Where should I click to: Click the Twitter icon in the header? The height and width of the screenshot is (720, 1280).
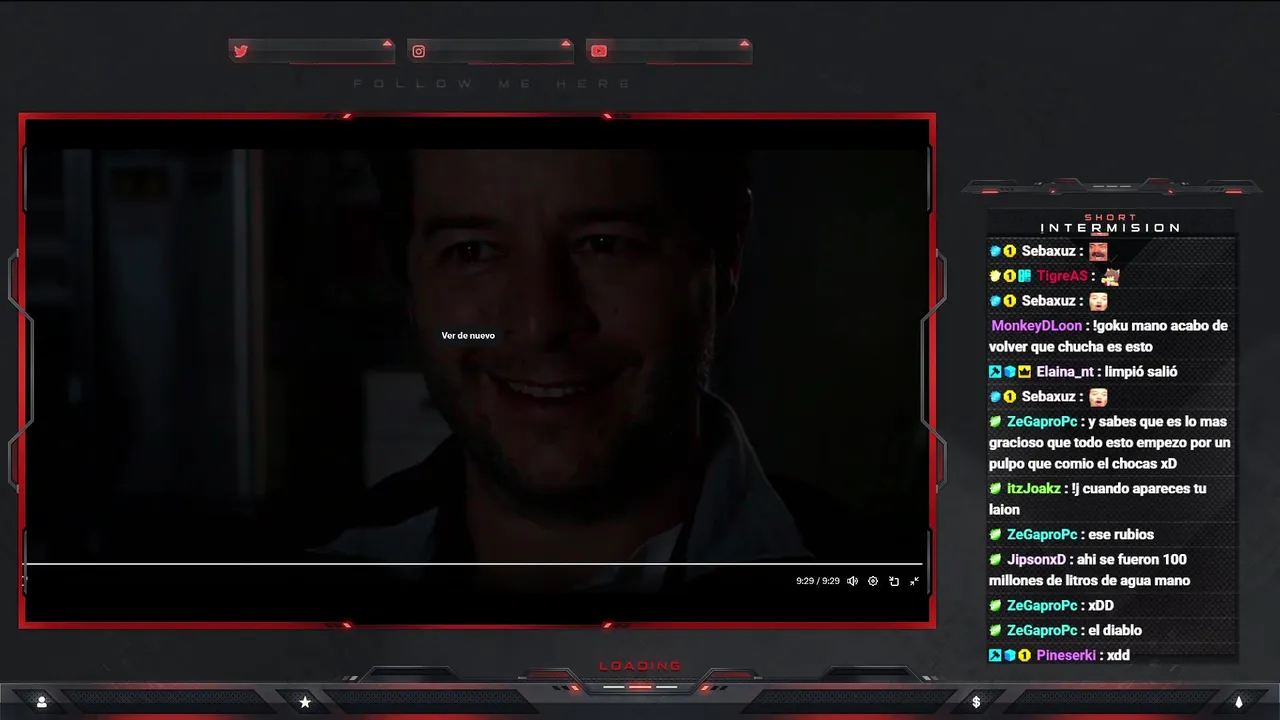[x=240, y=51]
